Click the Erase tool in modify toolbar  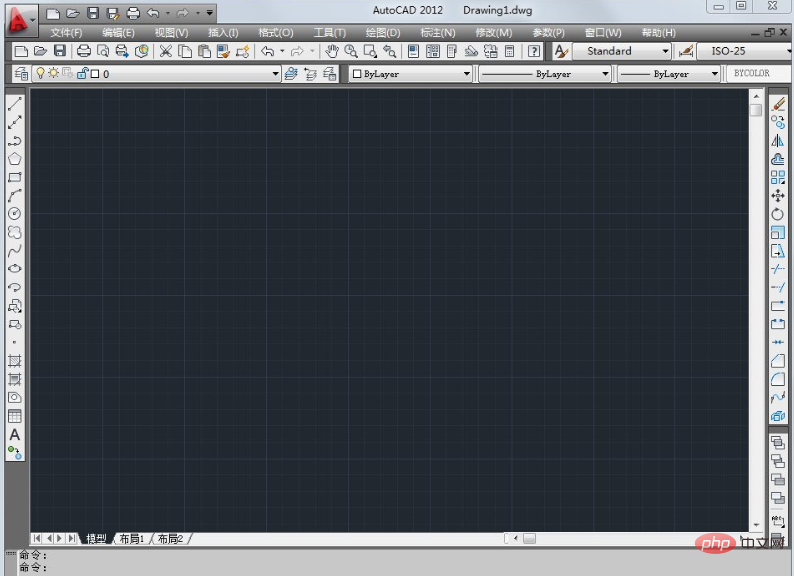pyautogui.click(x=778, y=104)
